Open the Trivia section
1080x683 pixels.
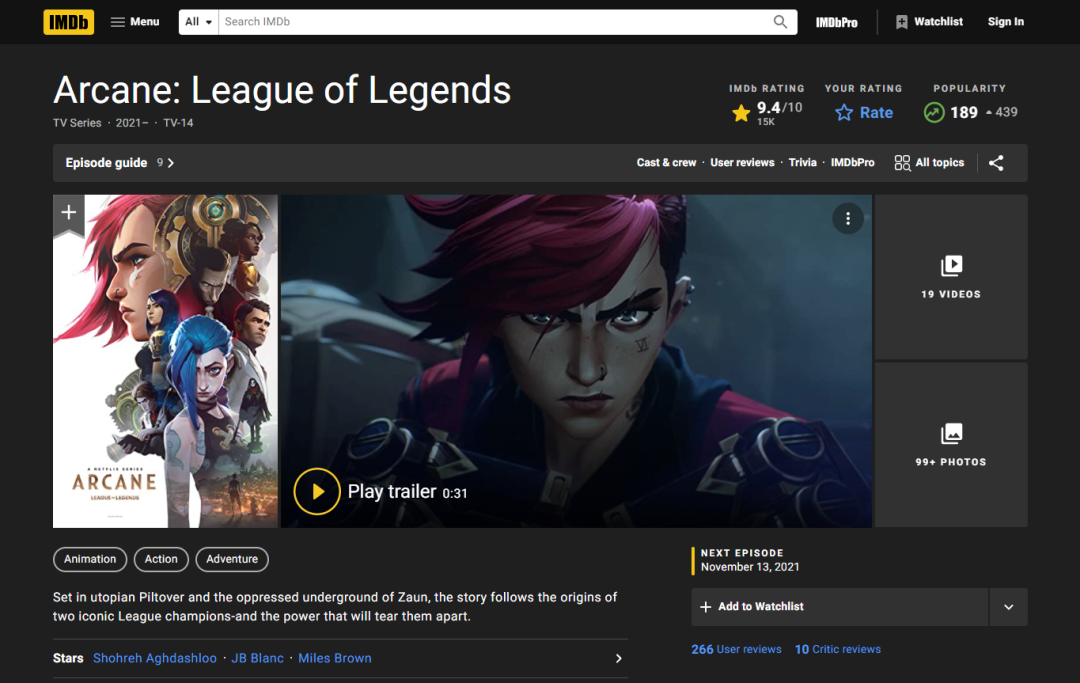[x=802, y=162]
